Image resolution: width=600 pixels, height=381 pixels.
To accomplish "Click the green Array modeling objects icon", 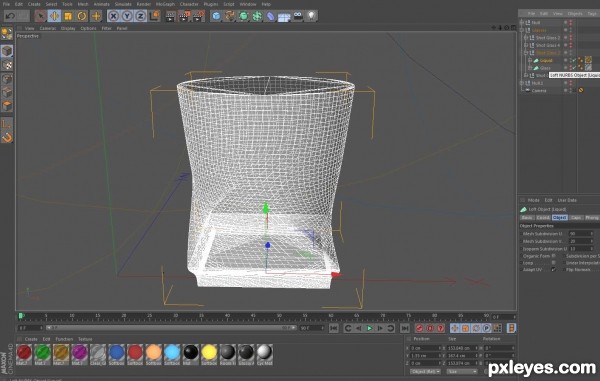I will pos(257,16).
